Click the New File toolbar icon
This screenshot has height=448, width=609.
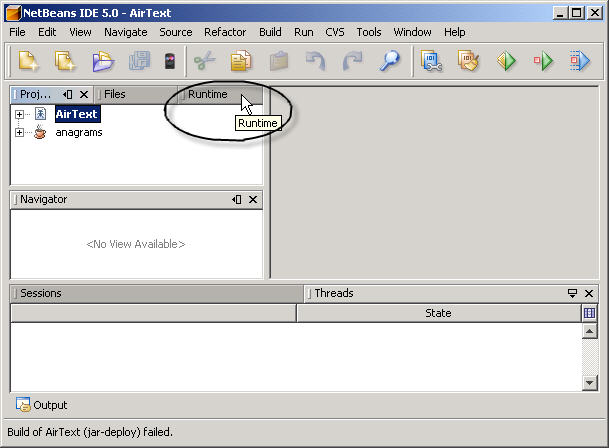coord(28,61)
